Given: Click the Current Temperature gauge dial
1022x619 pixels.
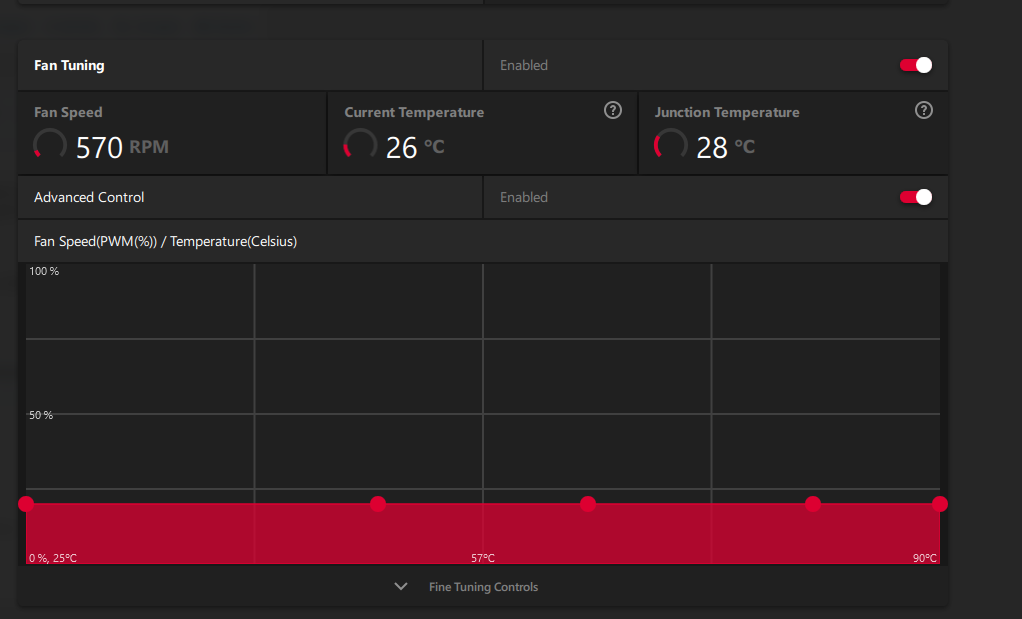Looking at the screenshot, I should pos(360,145).
